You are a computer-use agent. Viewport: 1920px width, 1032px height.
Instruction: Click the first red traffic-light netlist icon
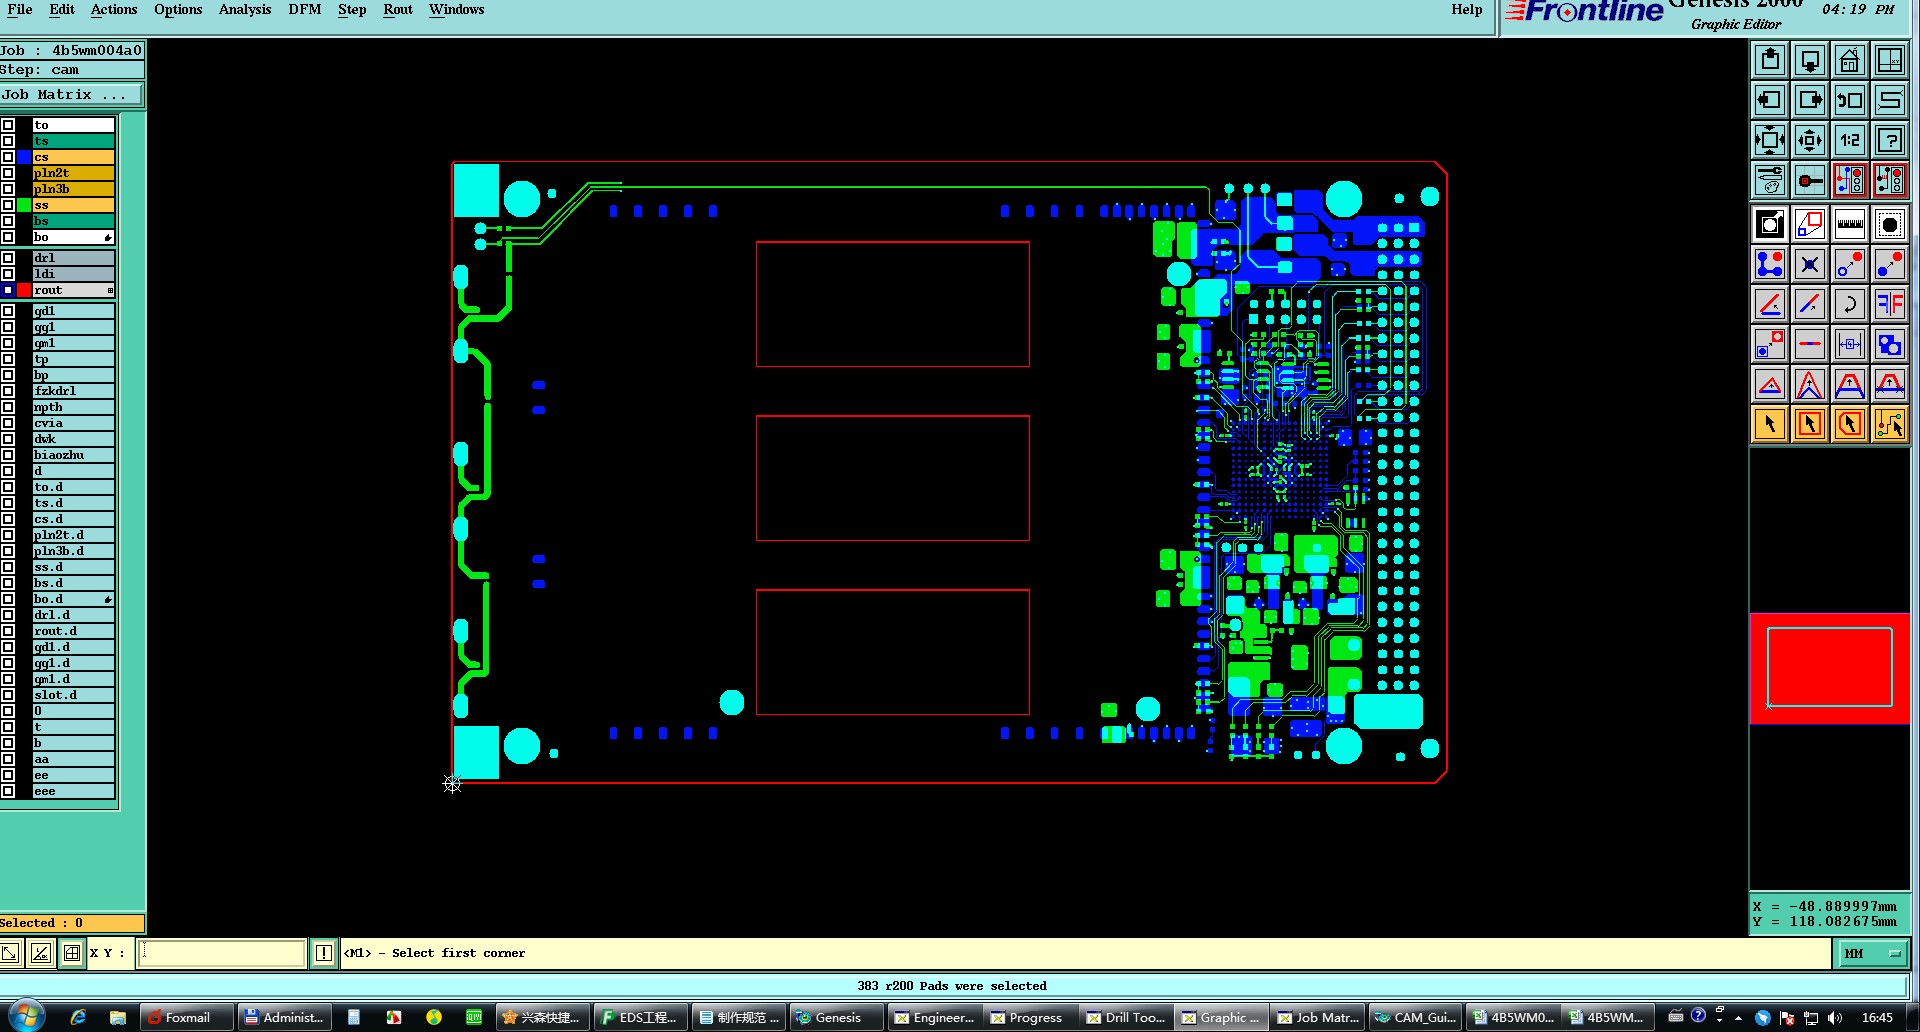coord(1850,180)
